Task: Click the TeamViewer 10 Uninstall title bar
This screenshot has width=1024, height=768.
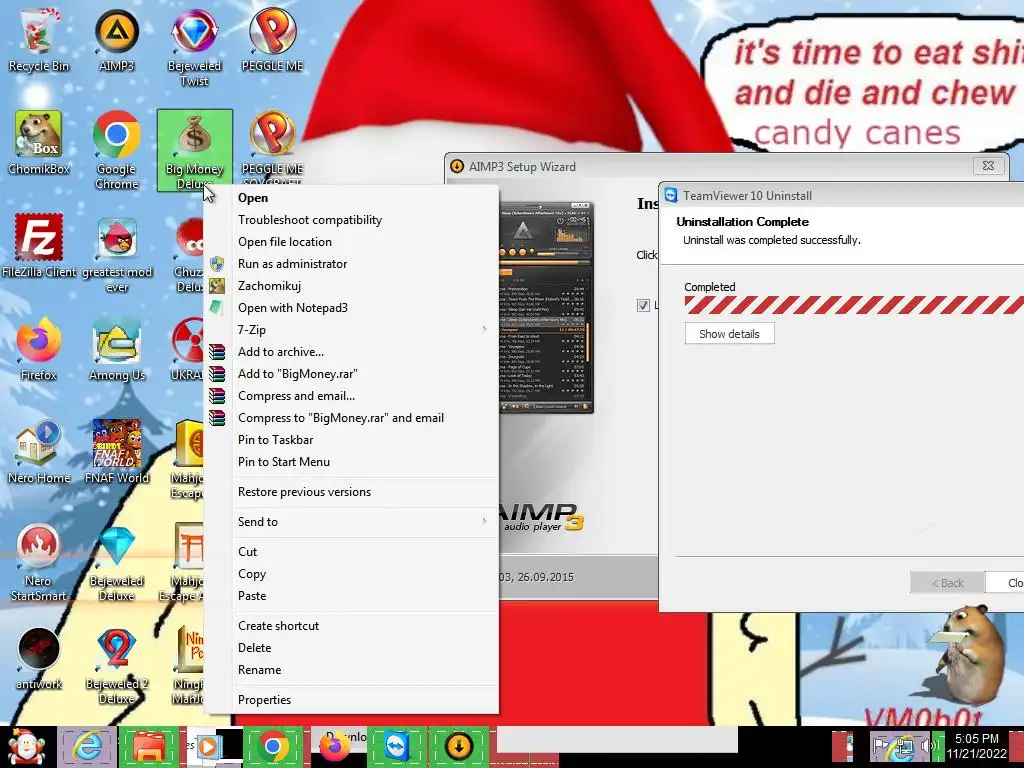Action: 842,195
